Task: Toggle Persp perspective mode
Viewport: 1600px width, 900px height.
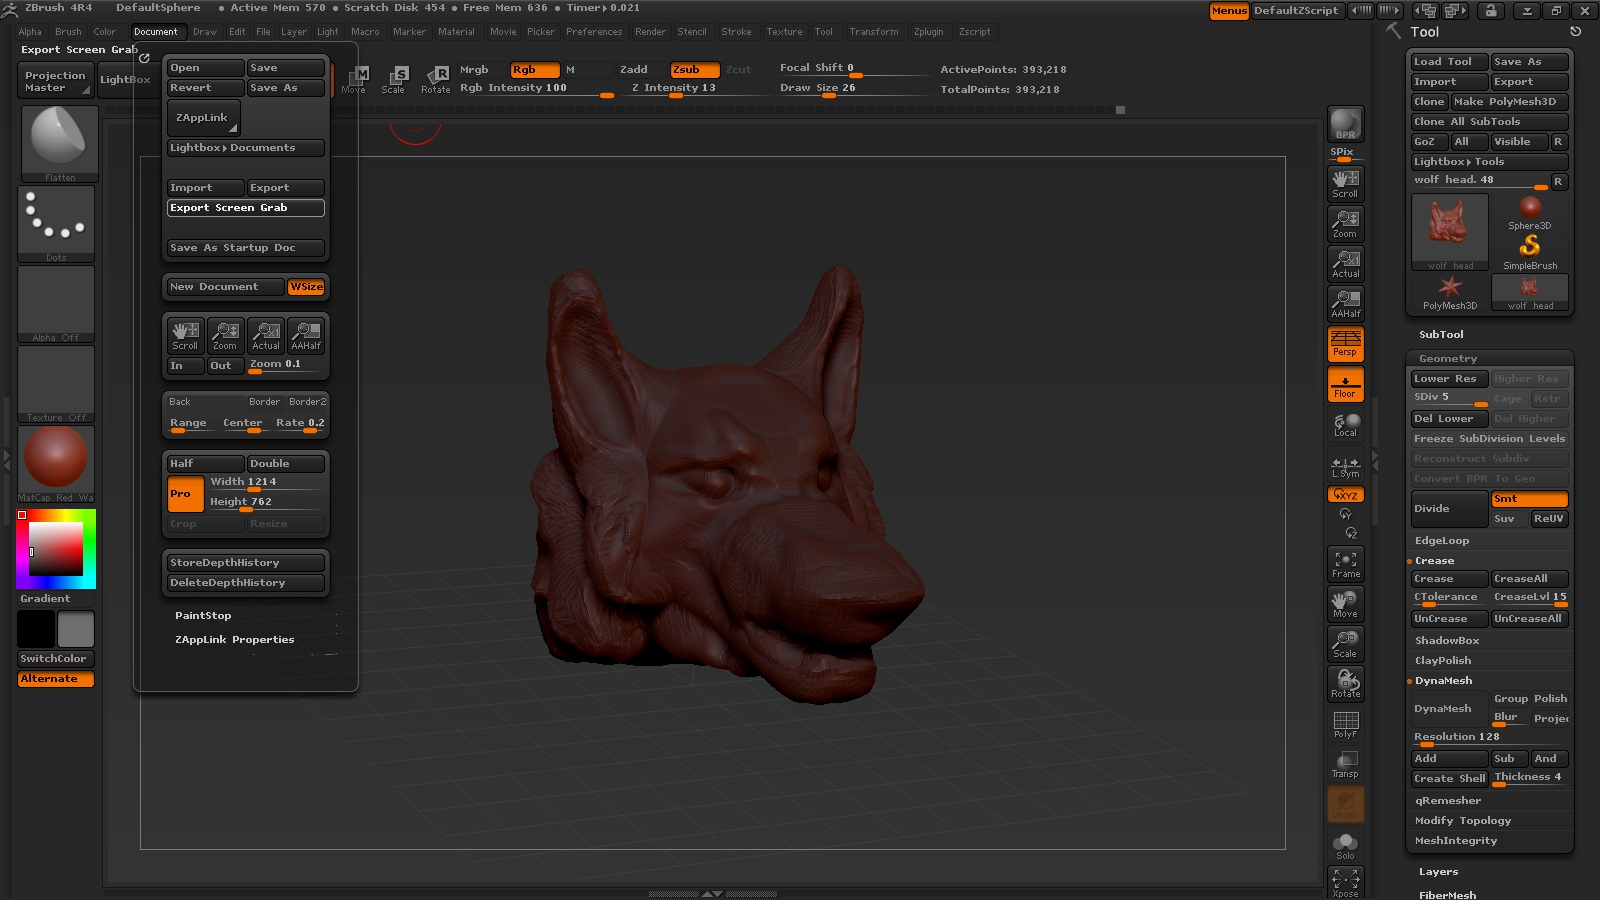Action: pyautogui.click(x=1345, y=343)
